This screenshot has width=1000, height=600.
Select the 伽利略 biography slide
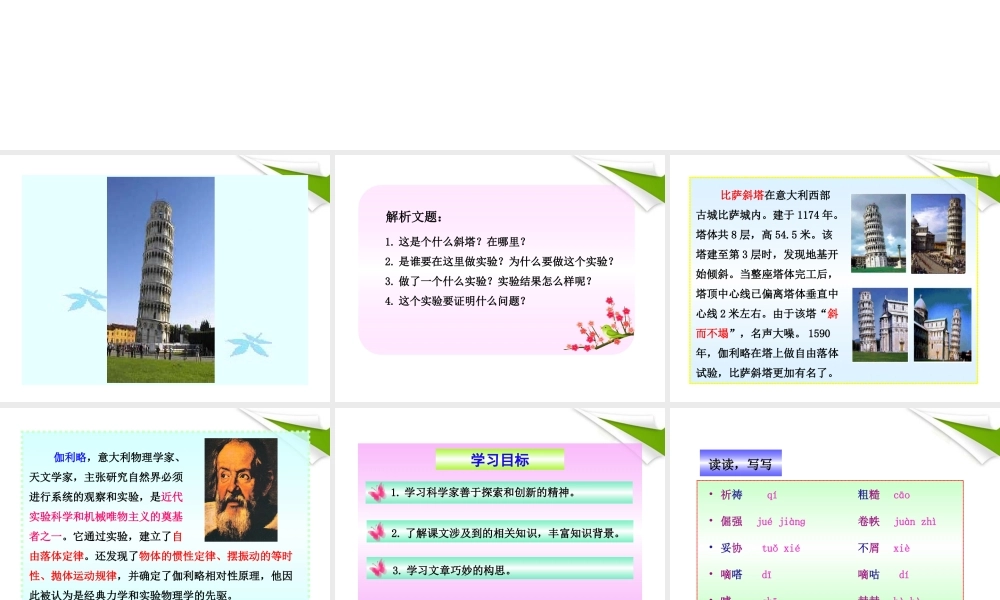[x=165, y=504]
